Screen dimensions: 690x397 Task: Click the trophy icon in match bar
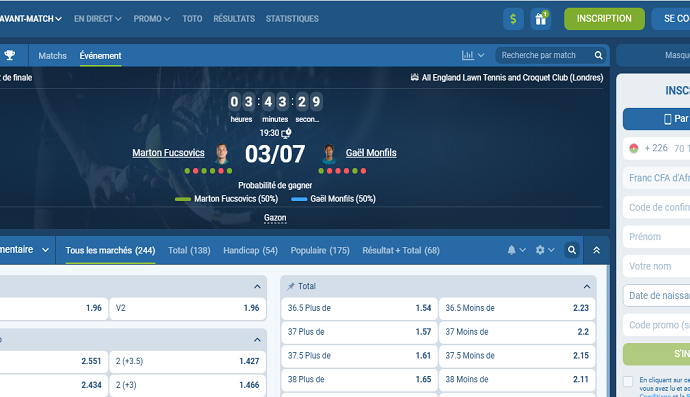(10, 55)
